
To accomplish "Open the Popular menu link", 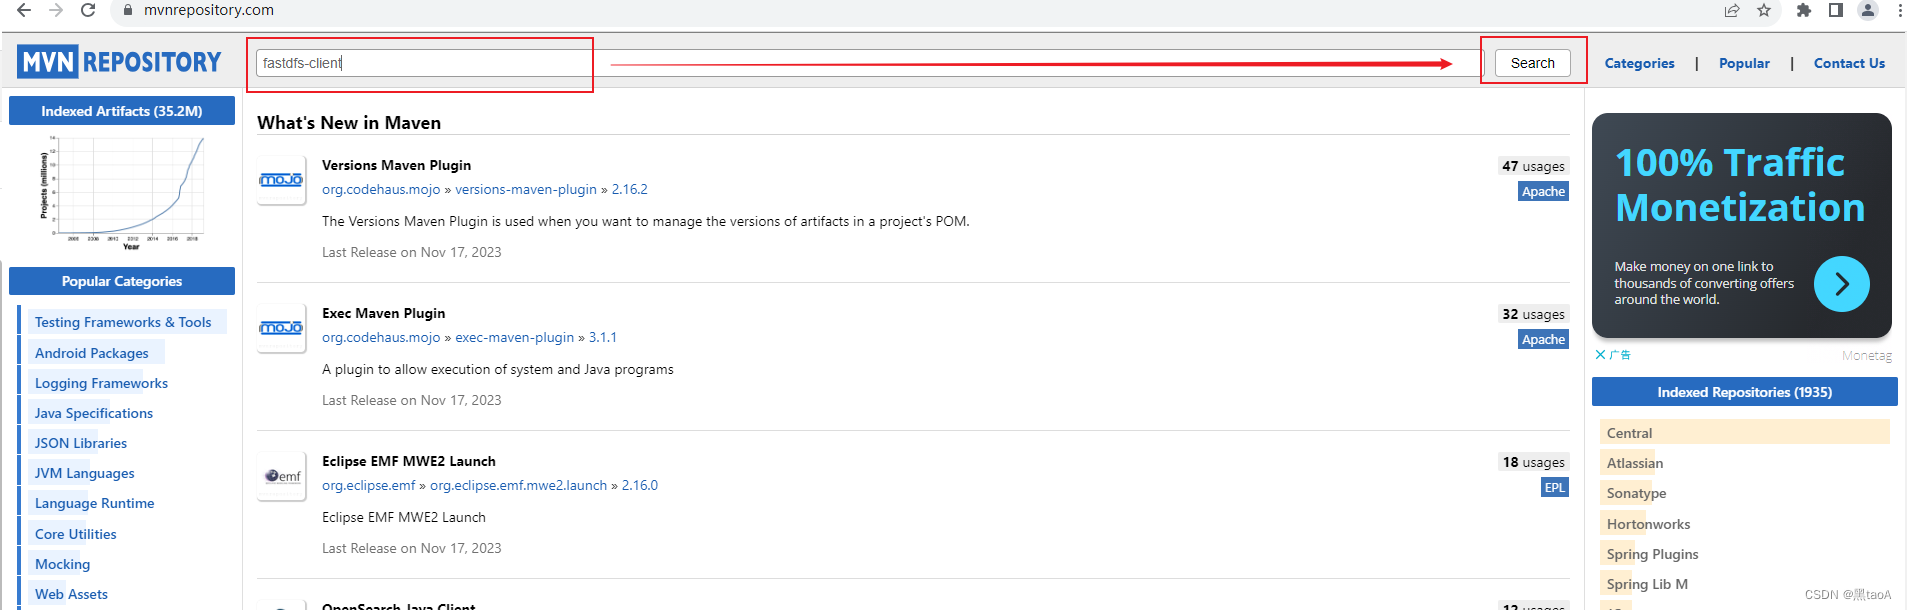I will (1744, 63).
